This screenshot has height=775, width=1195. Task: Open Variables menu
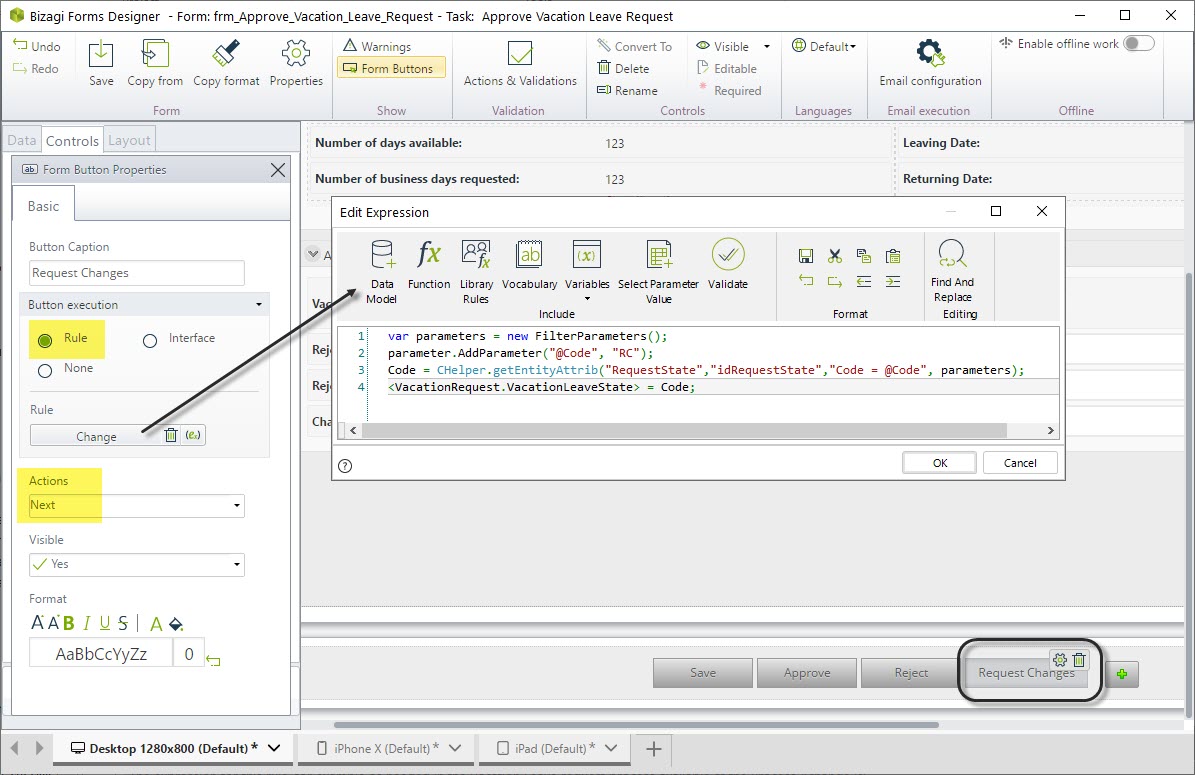pos(587,270)
